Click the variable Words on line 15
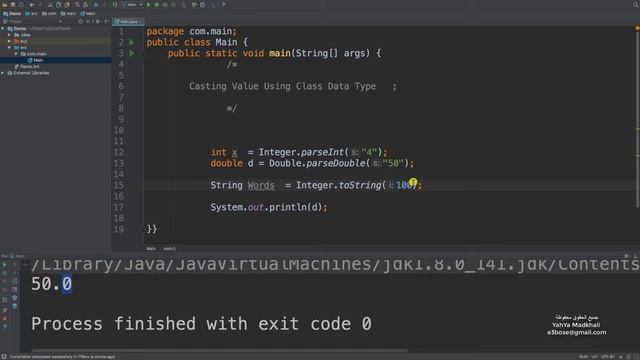 [261, 185]
